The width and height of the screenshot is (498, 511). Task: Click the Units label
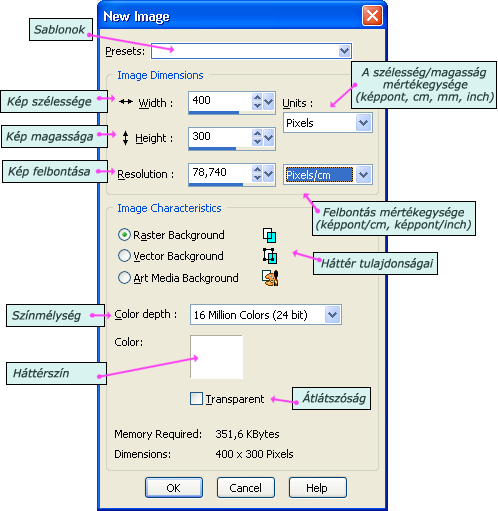(x=298, y=103)
